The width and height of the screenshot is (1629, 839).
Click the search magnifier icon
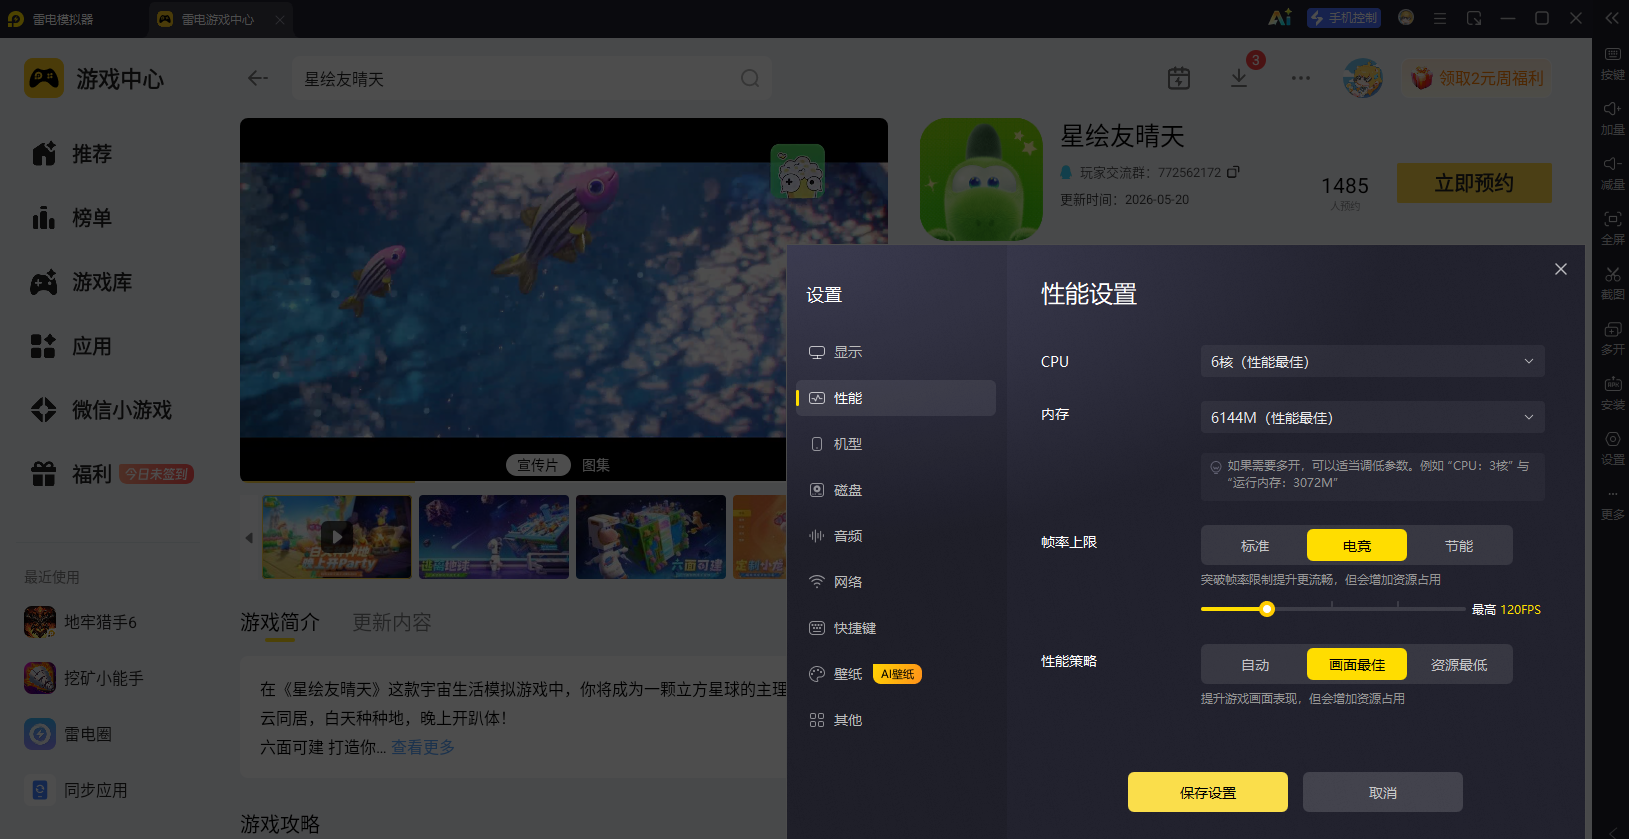[750, 78]
